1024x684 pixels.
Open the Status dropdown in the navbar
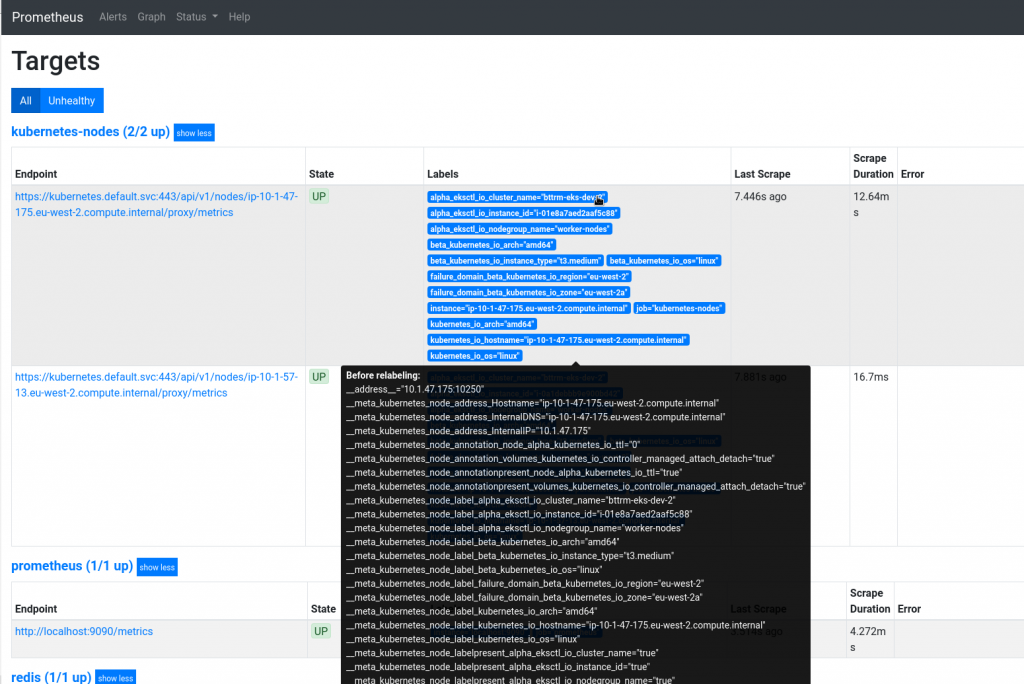tap(194, 17)
